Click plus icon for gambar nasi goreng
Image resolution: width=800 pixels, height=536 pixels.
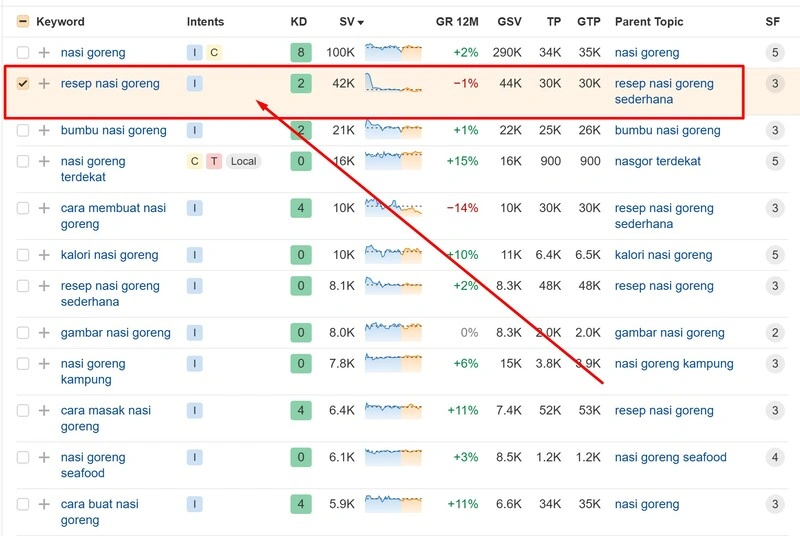[x=44, y=333]
